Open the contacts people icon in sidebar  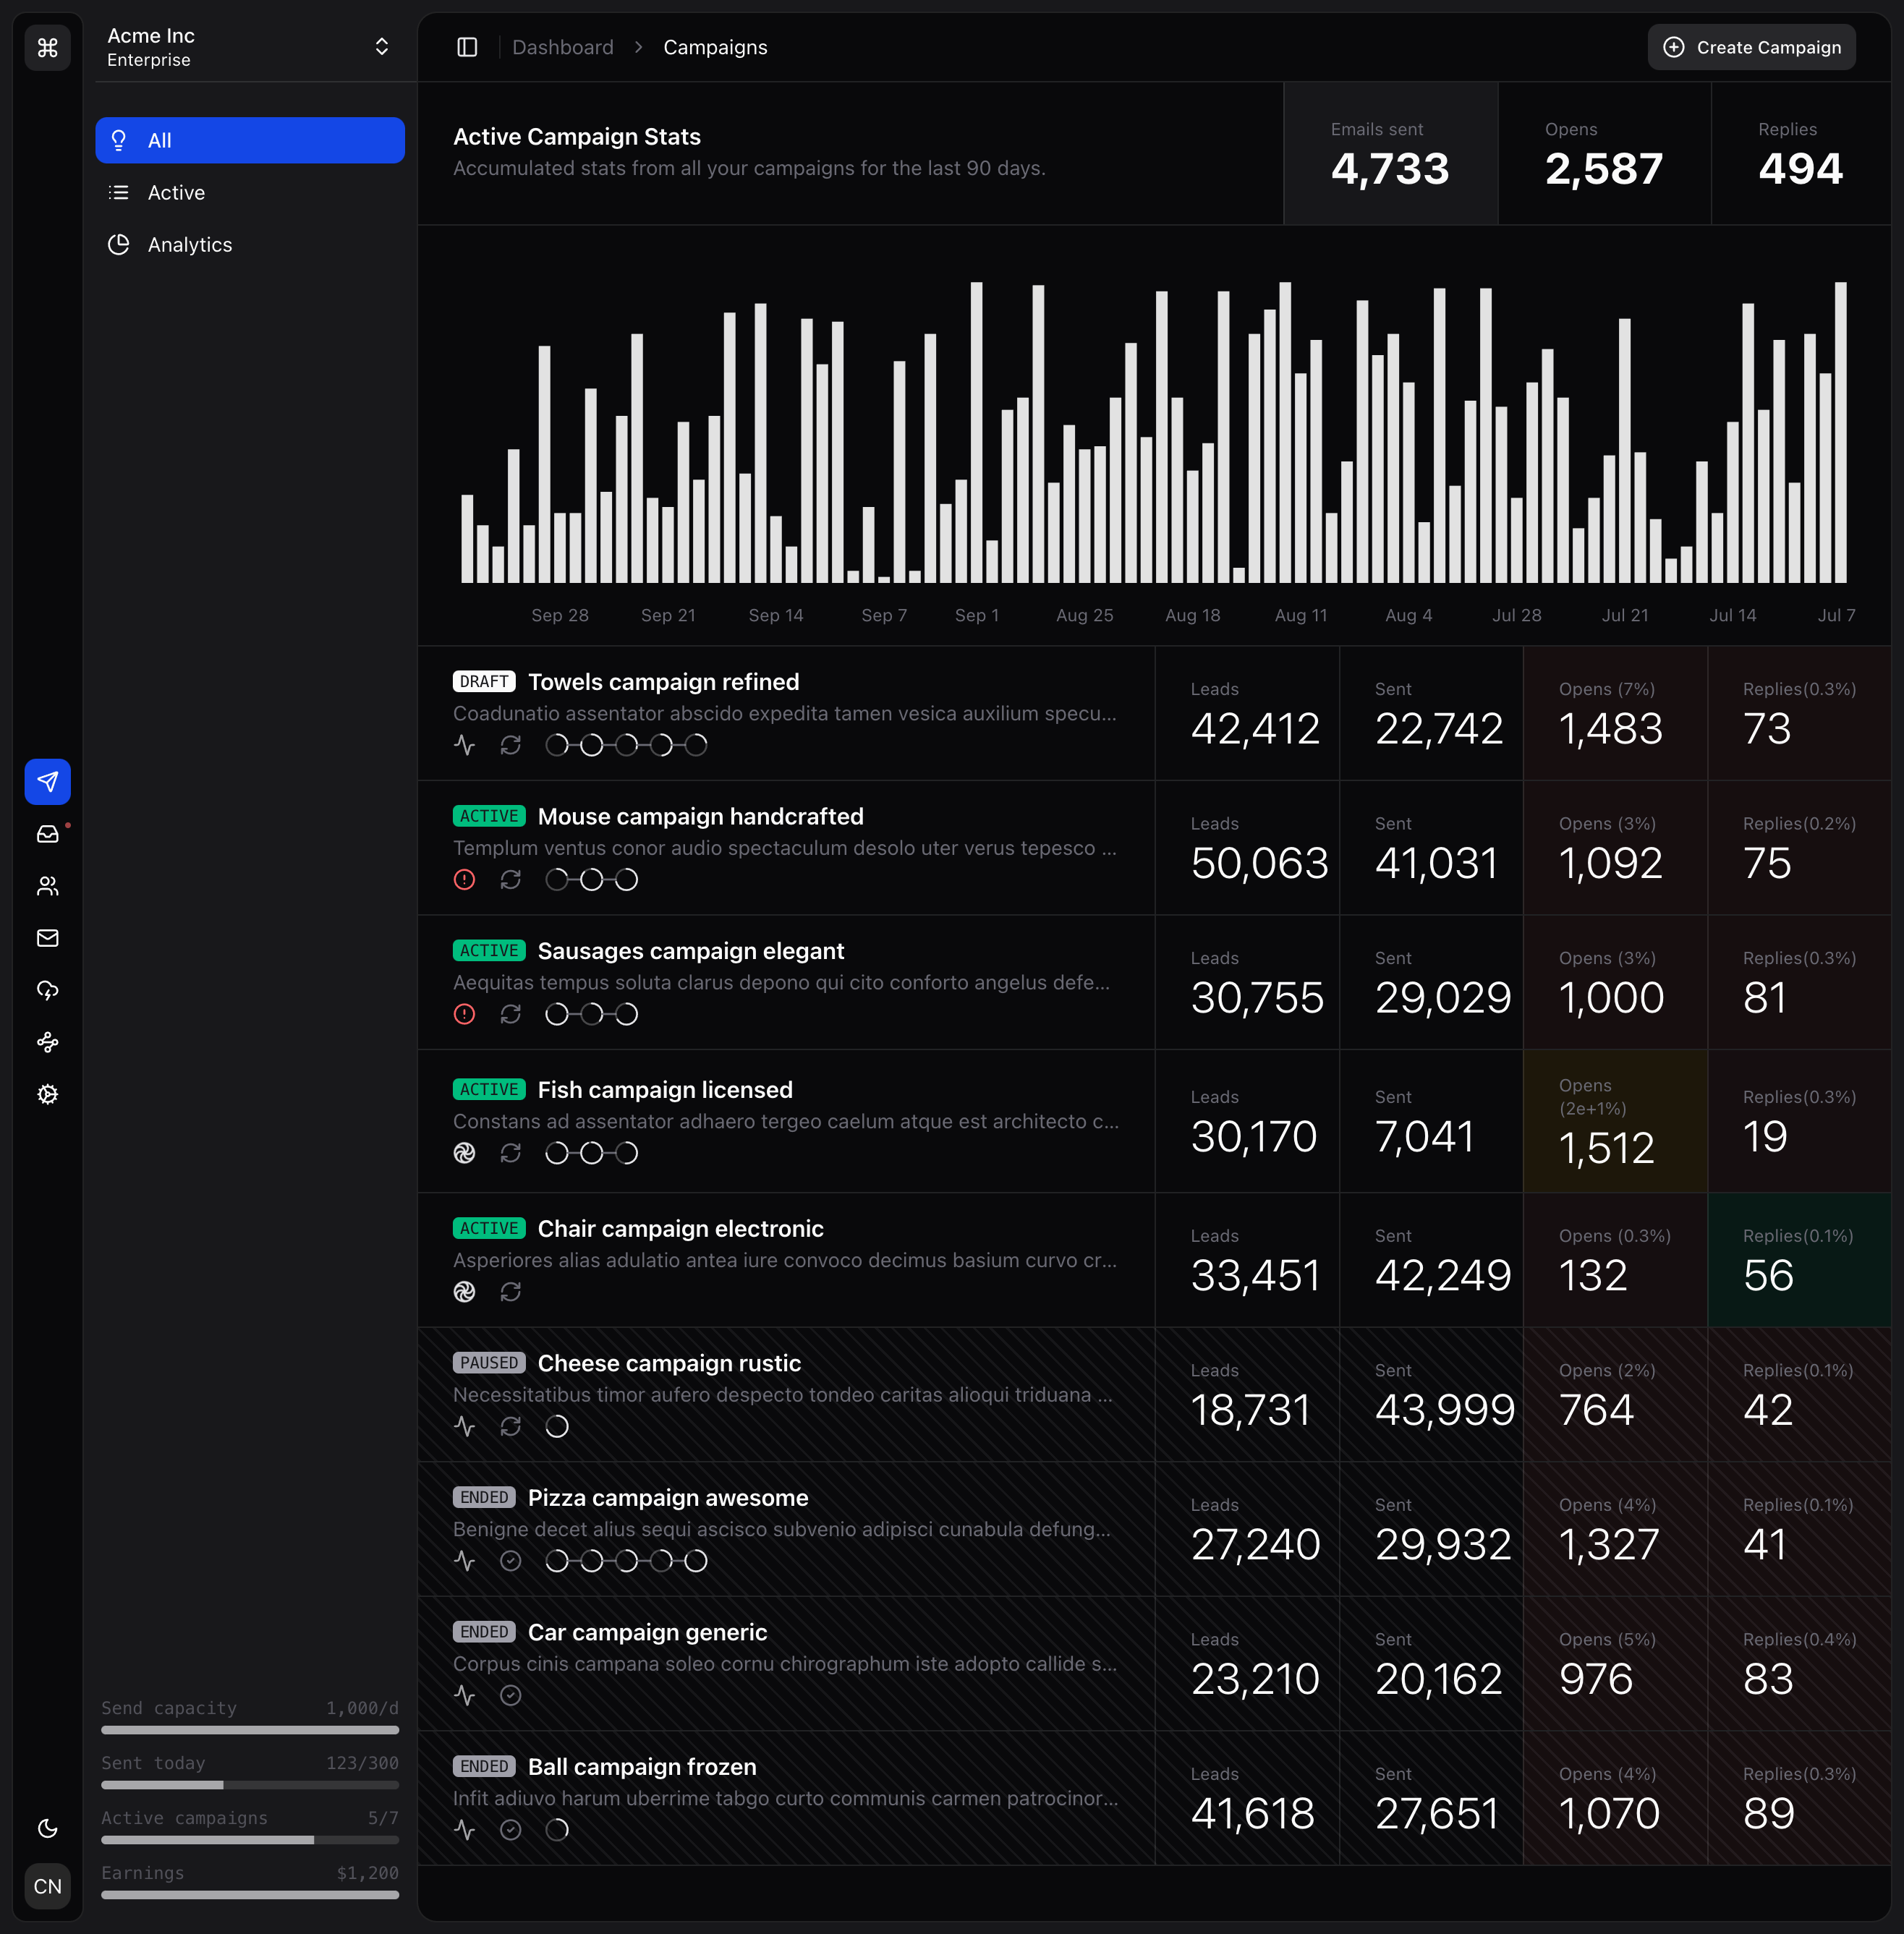click(x=47, y=886)
